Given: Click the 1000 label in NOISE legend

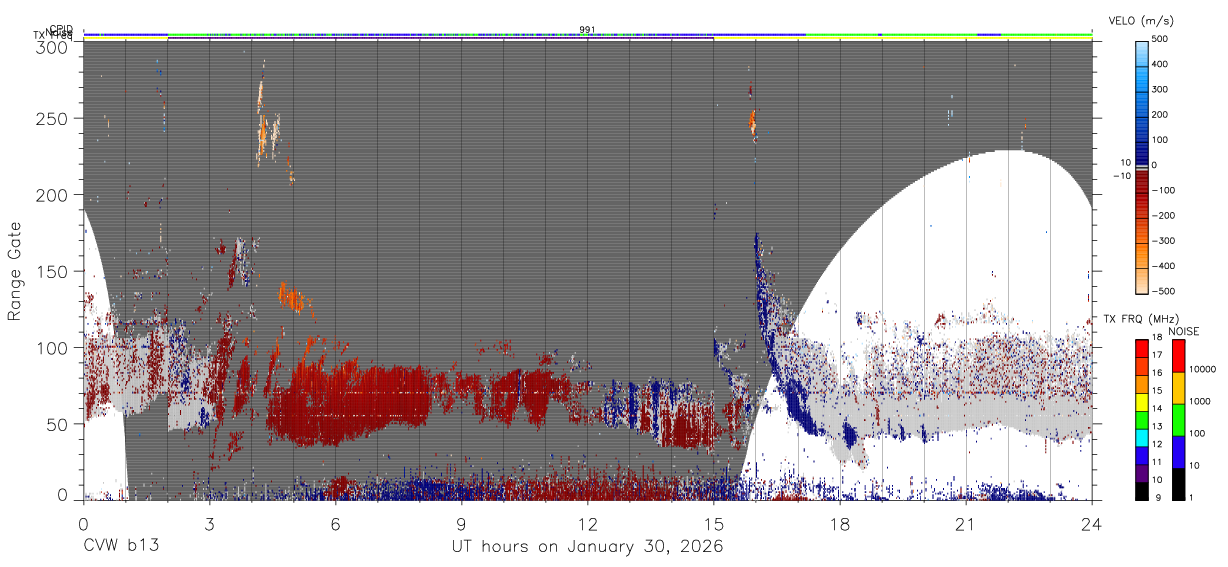Looking at the screenshot, I should 1200,401.
